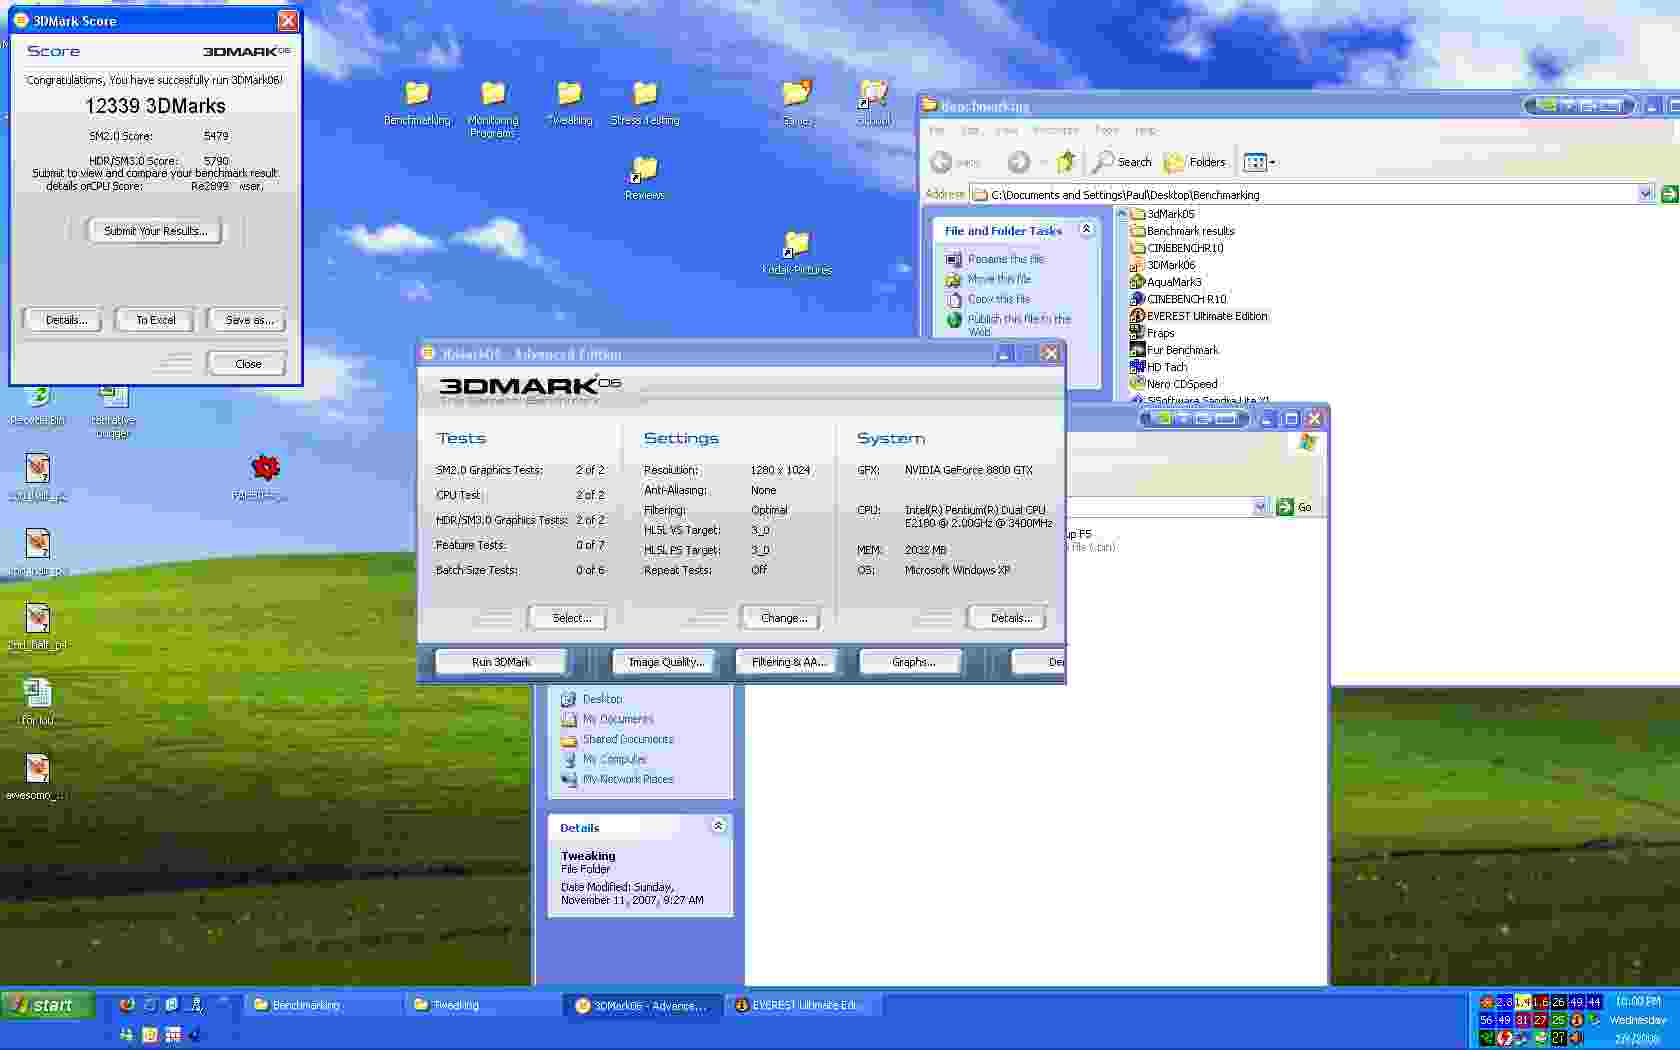
Task: Select the HD Tach shortcut
Action: click(x=1159, y=367)
